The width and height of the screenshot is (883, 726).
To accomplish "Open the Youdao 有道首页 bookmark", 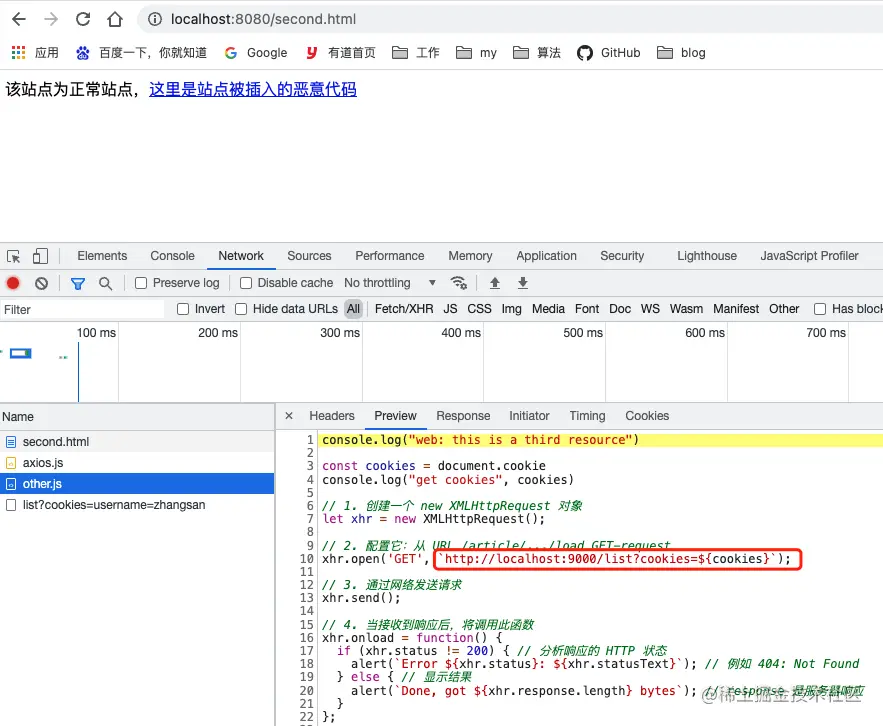I will click(340, 52).
